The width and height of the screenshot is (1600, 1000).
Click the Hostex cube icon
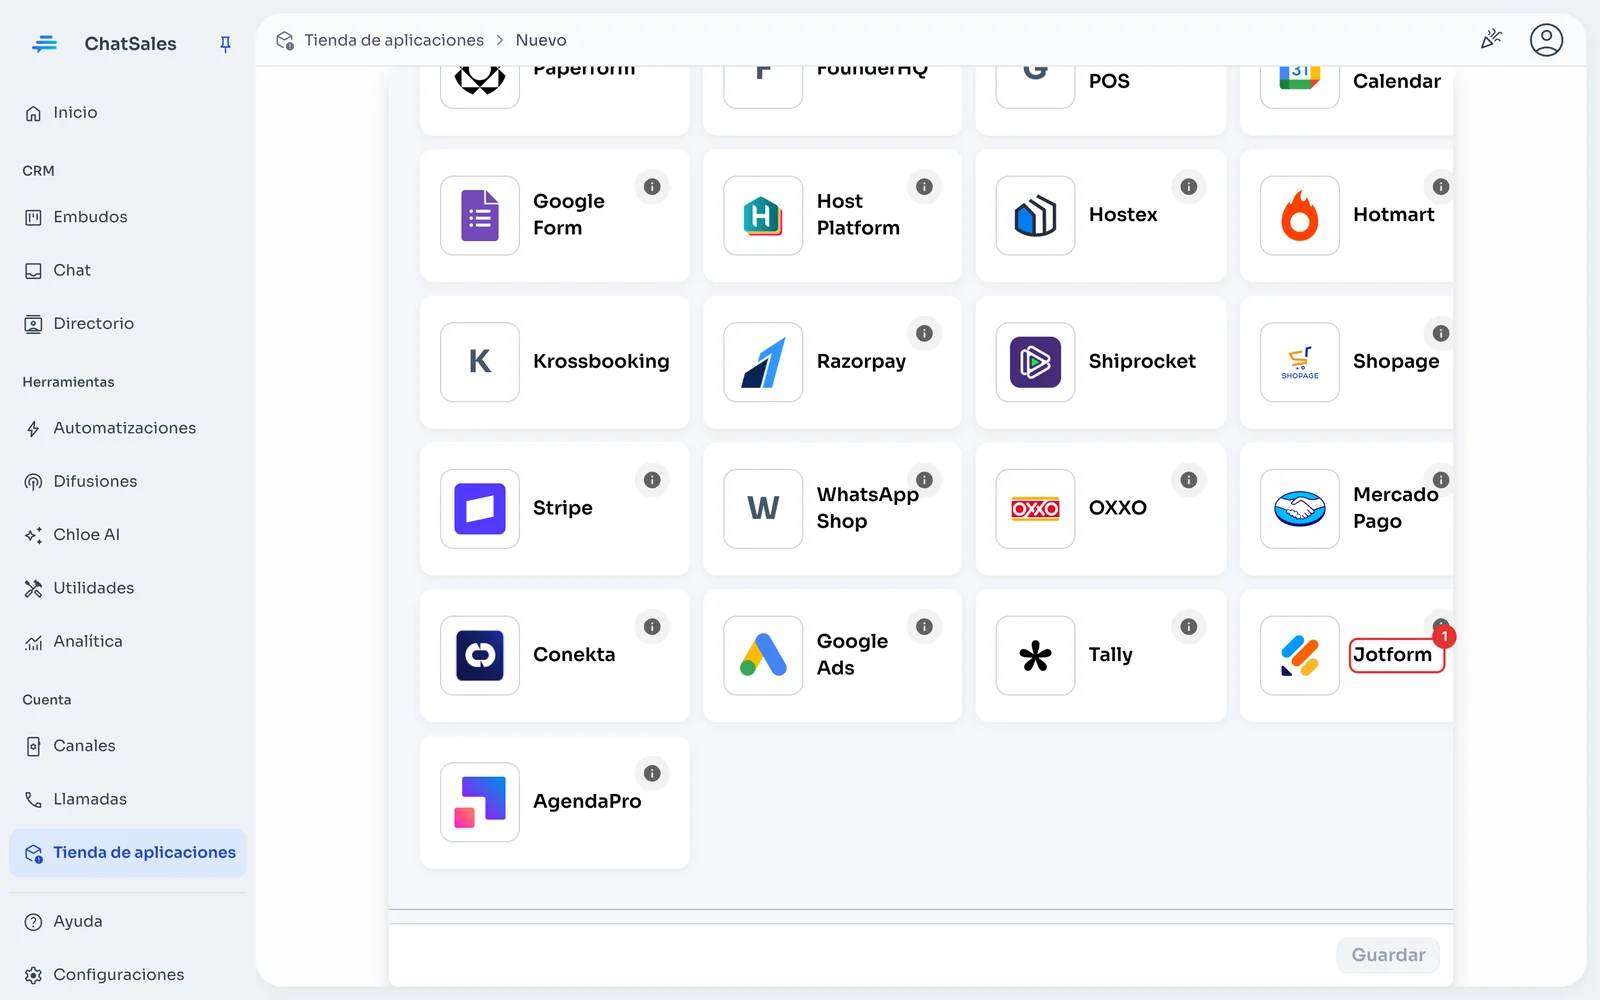pyautogui.click(x=1035, y=215)
